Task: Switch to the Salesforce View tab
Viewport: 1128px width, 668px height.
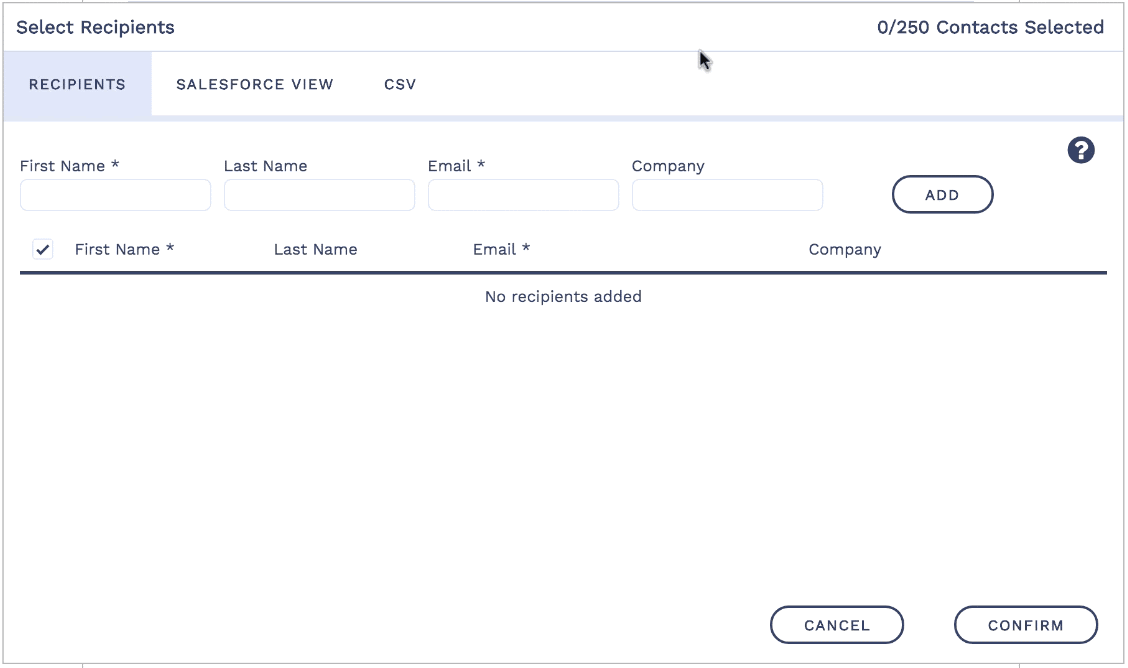Action: click(x=254, y=84)
